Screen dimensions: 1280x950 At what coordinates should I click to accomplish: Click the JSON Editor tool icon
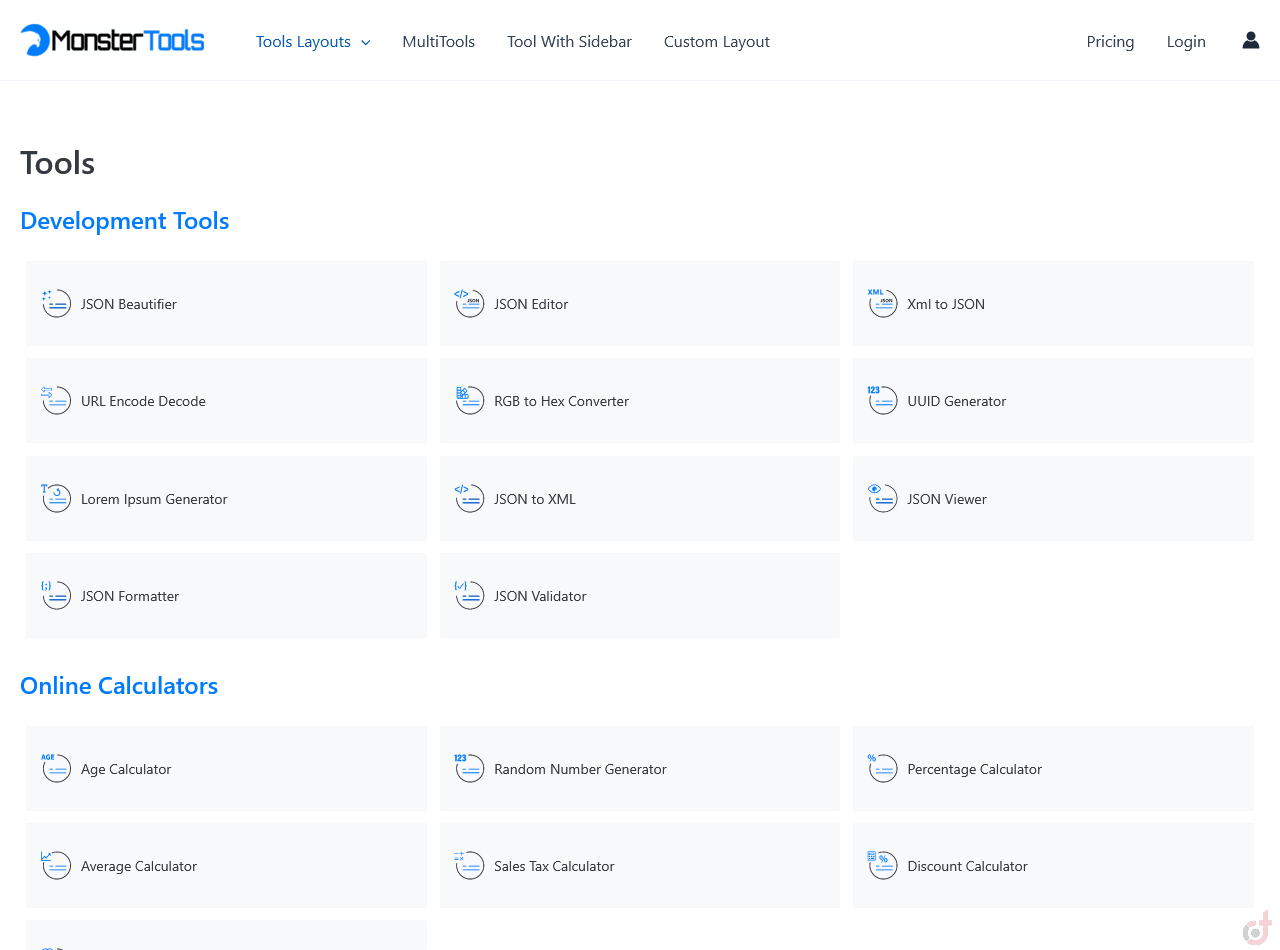pyautogui.click(x=469, y=304)
